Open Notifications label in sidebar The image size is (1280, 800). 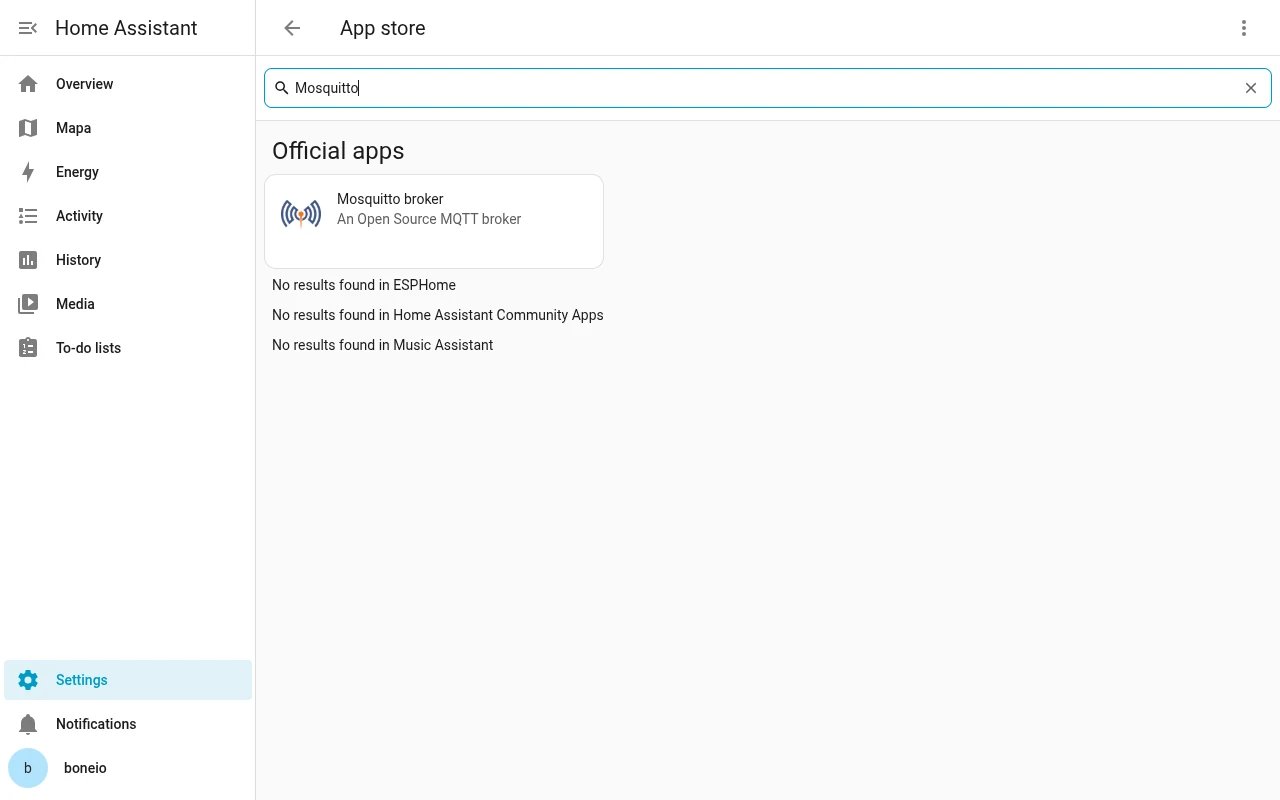pyautogui.click(x=96, y=724)
